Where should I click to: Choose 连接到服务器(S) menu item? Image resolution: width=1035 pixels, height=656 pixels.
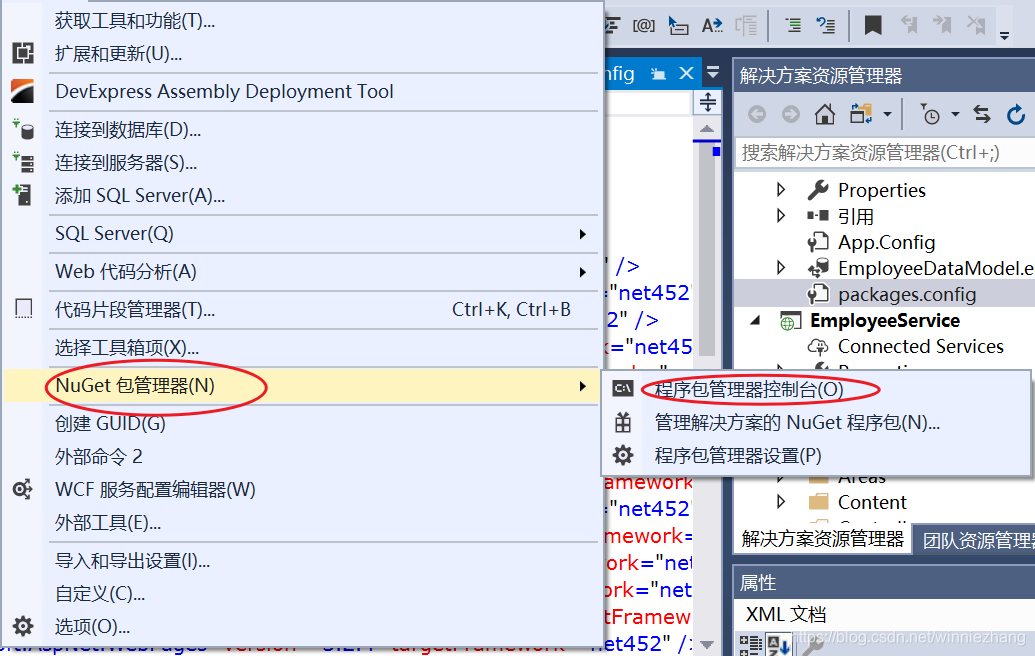tap(300, 162)
